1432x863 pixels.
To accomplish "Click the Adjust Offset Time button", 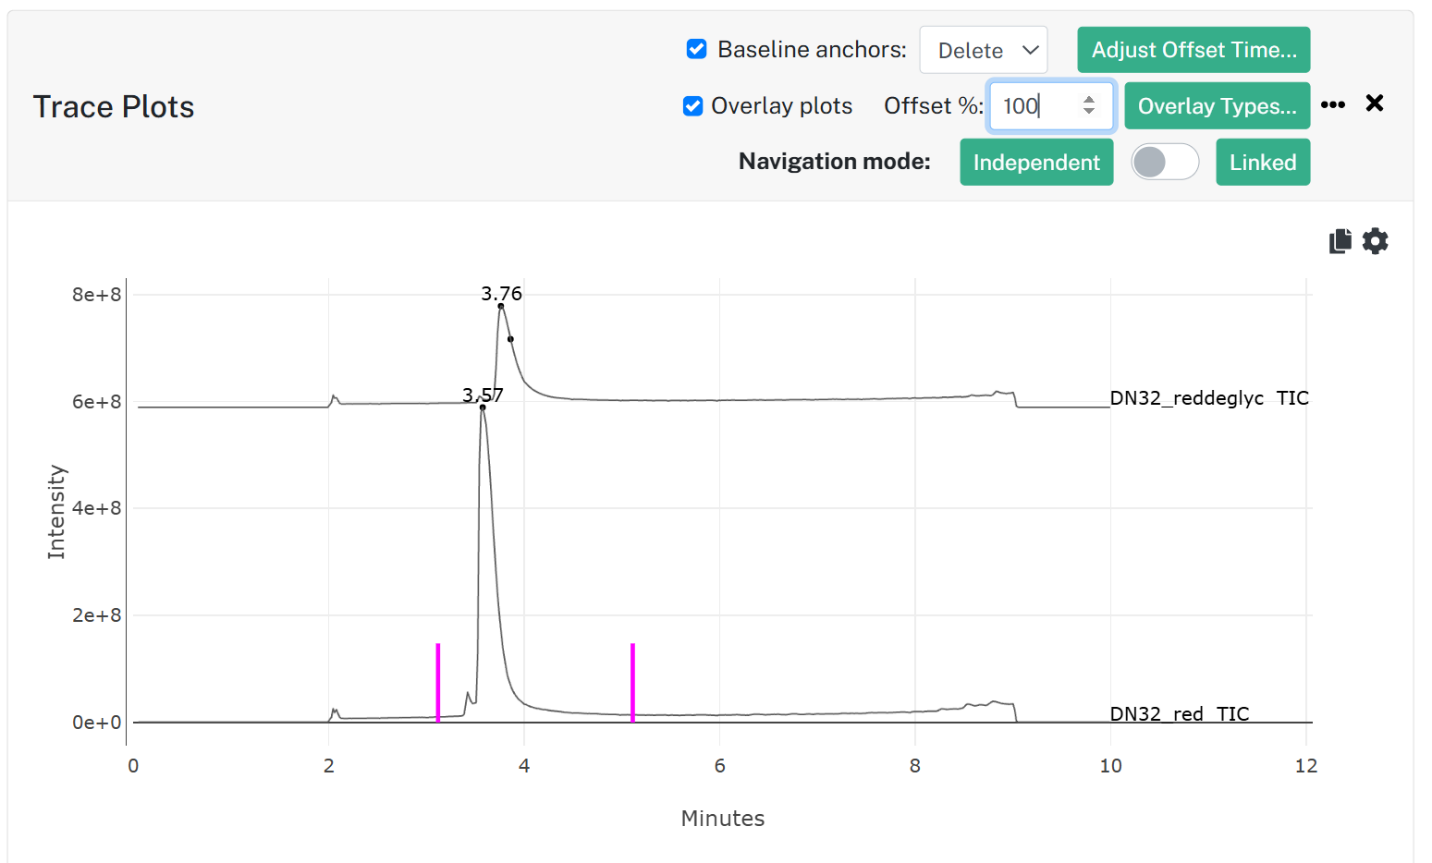I will coord(1194,50).
